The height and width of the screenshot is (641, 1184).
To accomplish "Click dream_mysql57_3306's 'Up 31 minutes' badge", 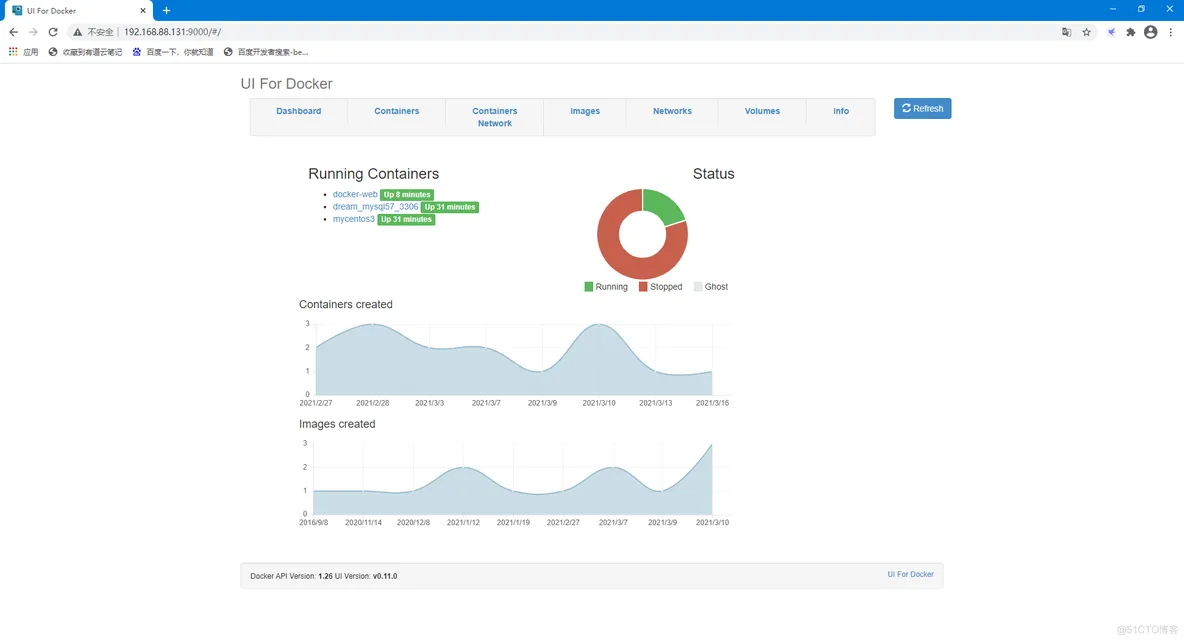I will pyautogui.click(x=449, y=207).
